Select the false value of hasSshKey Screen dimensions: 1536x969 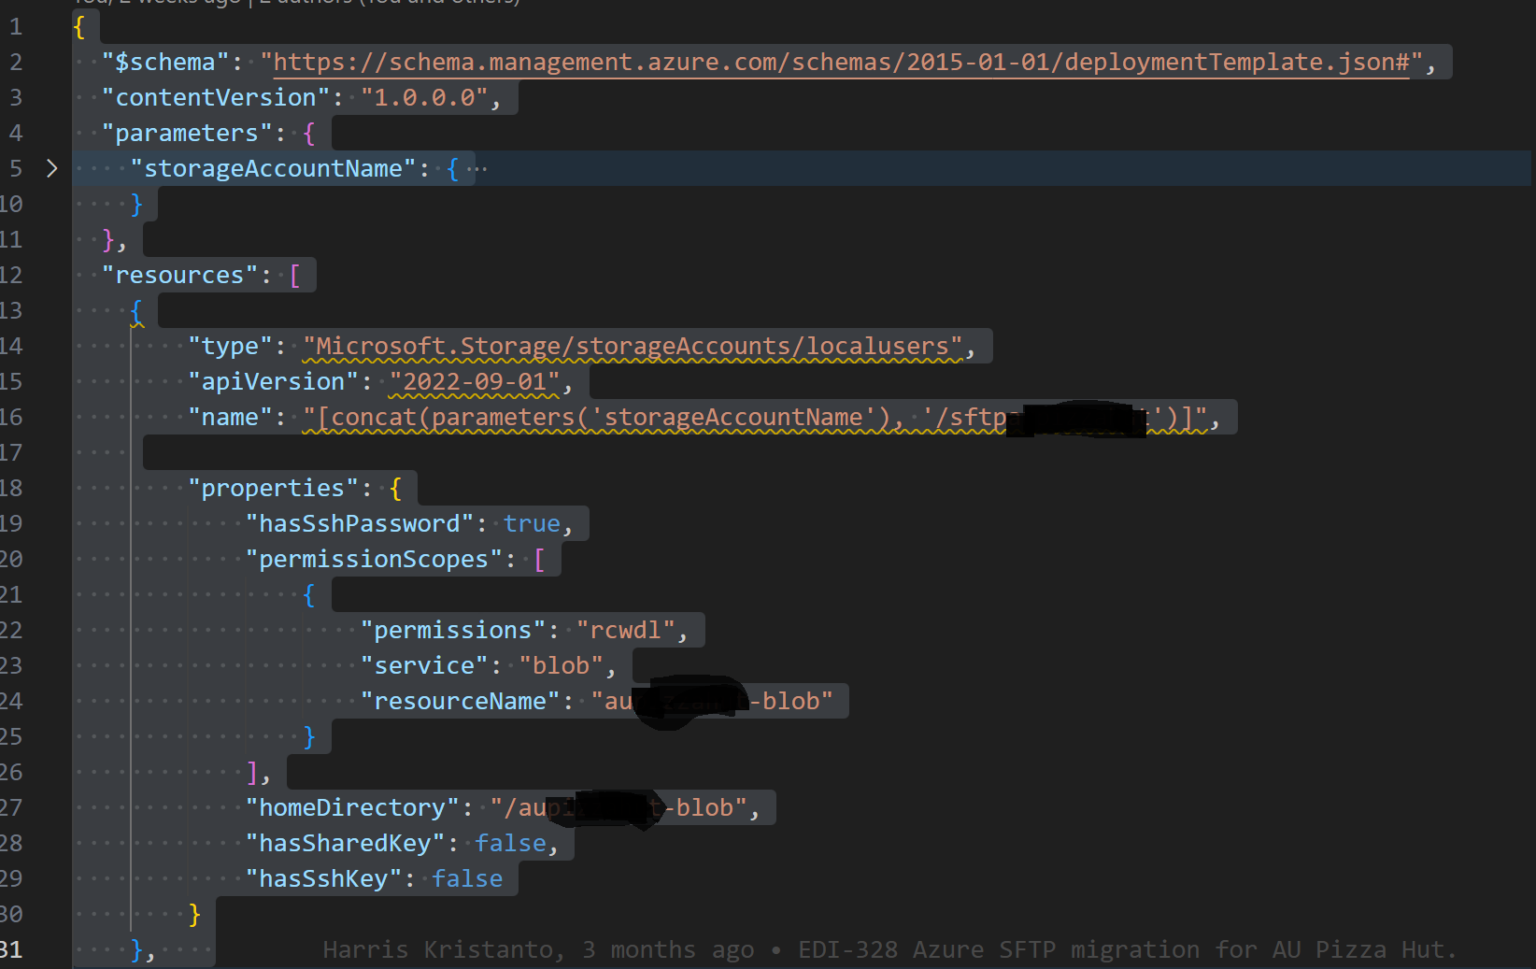(x=467, y=879)
